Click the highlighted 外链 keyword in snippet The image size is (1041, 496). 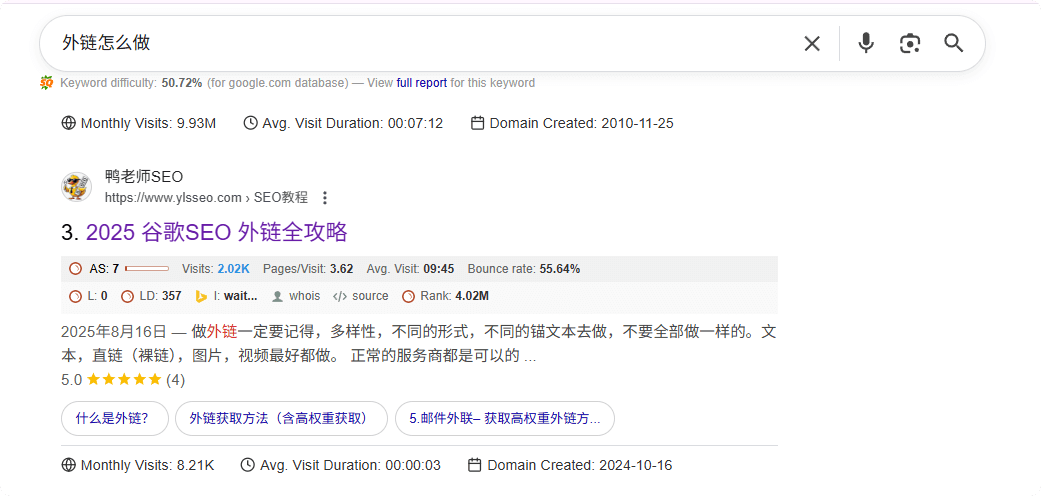(222, 331)
